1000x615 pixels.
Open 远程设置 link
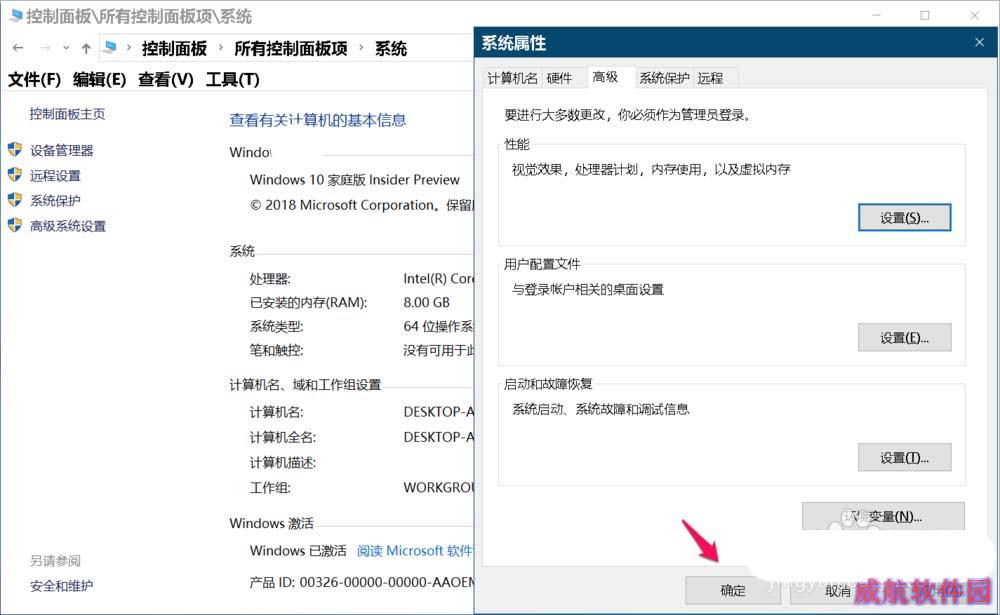pyautogui.click(x=55, y=175)
